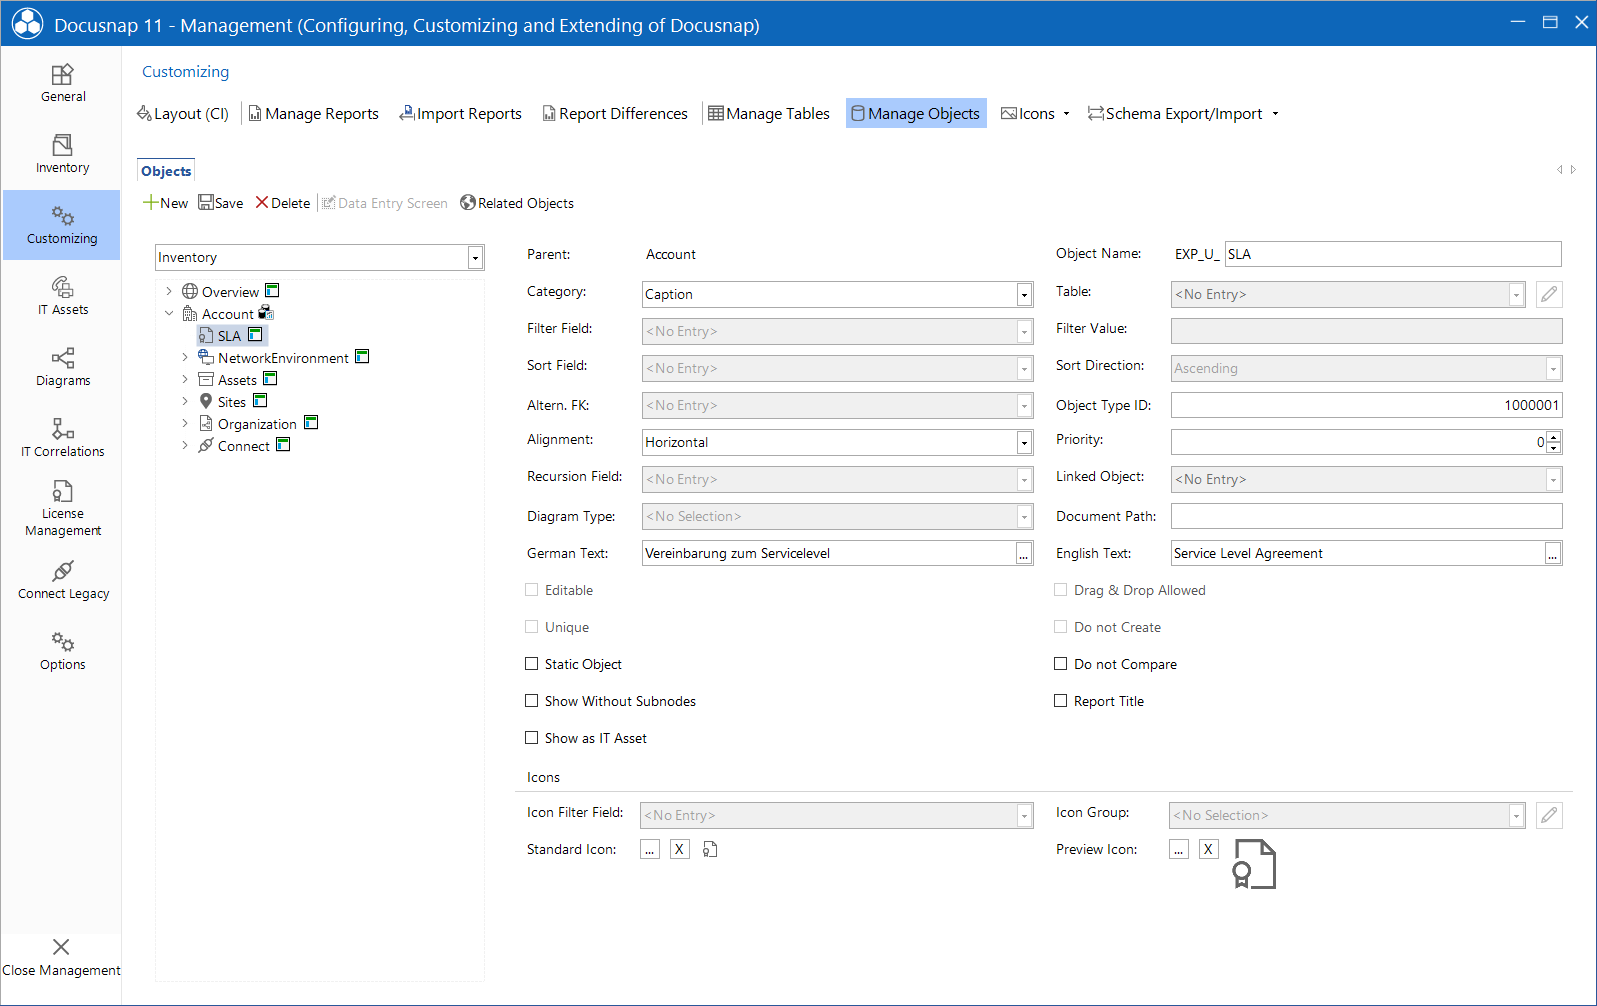
Task: Collapse the Account tree node
Action: 169,314
